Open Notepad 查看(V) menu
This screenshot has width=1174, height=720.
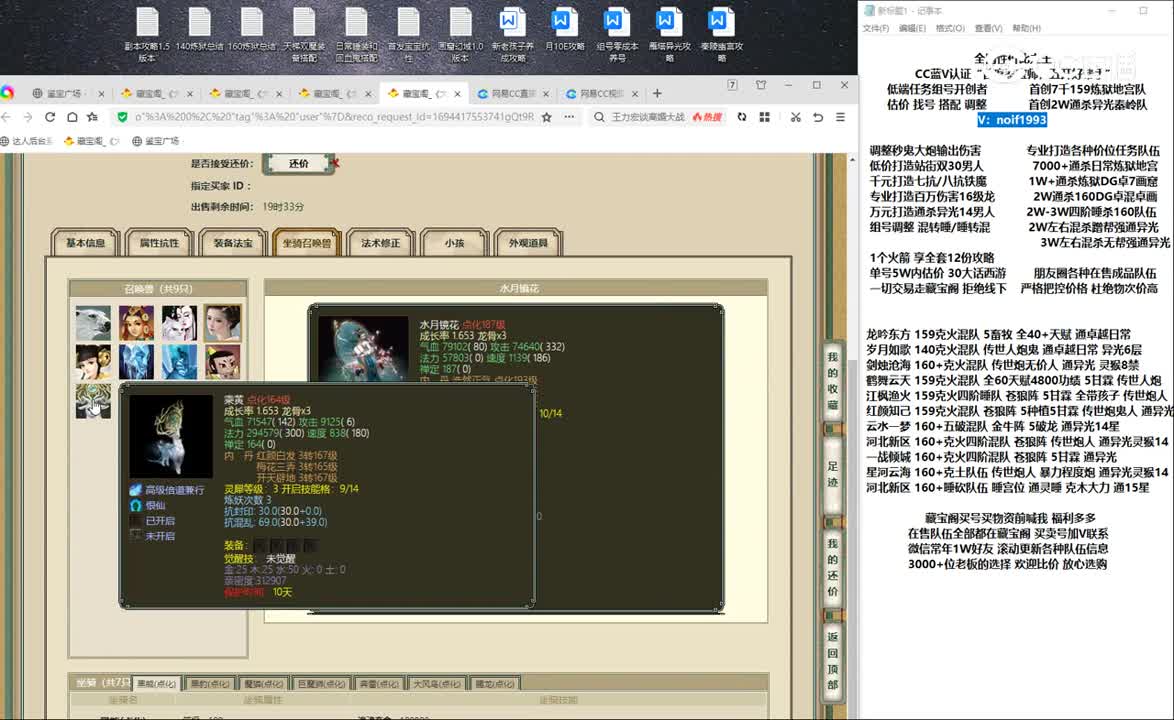pyautogui.click(x=988, y=28)
